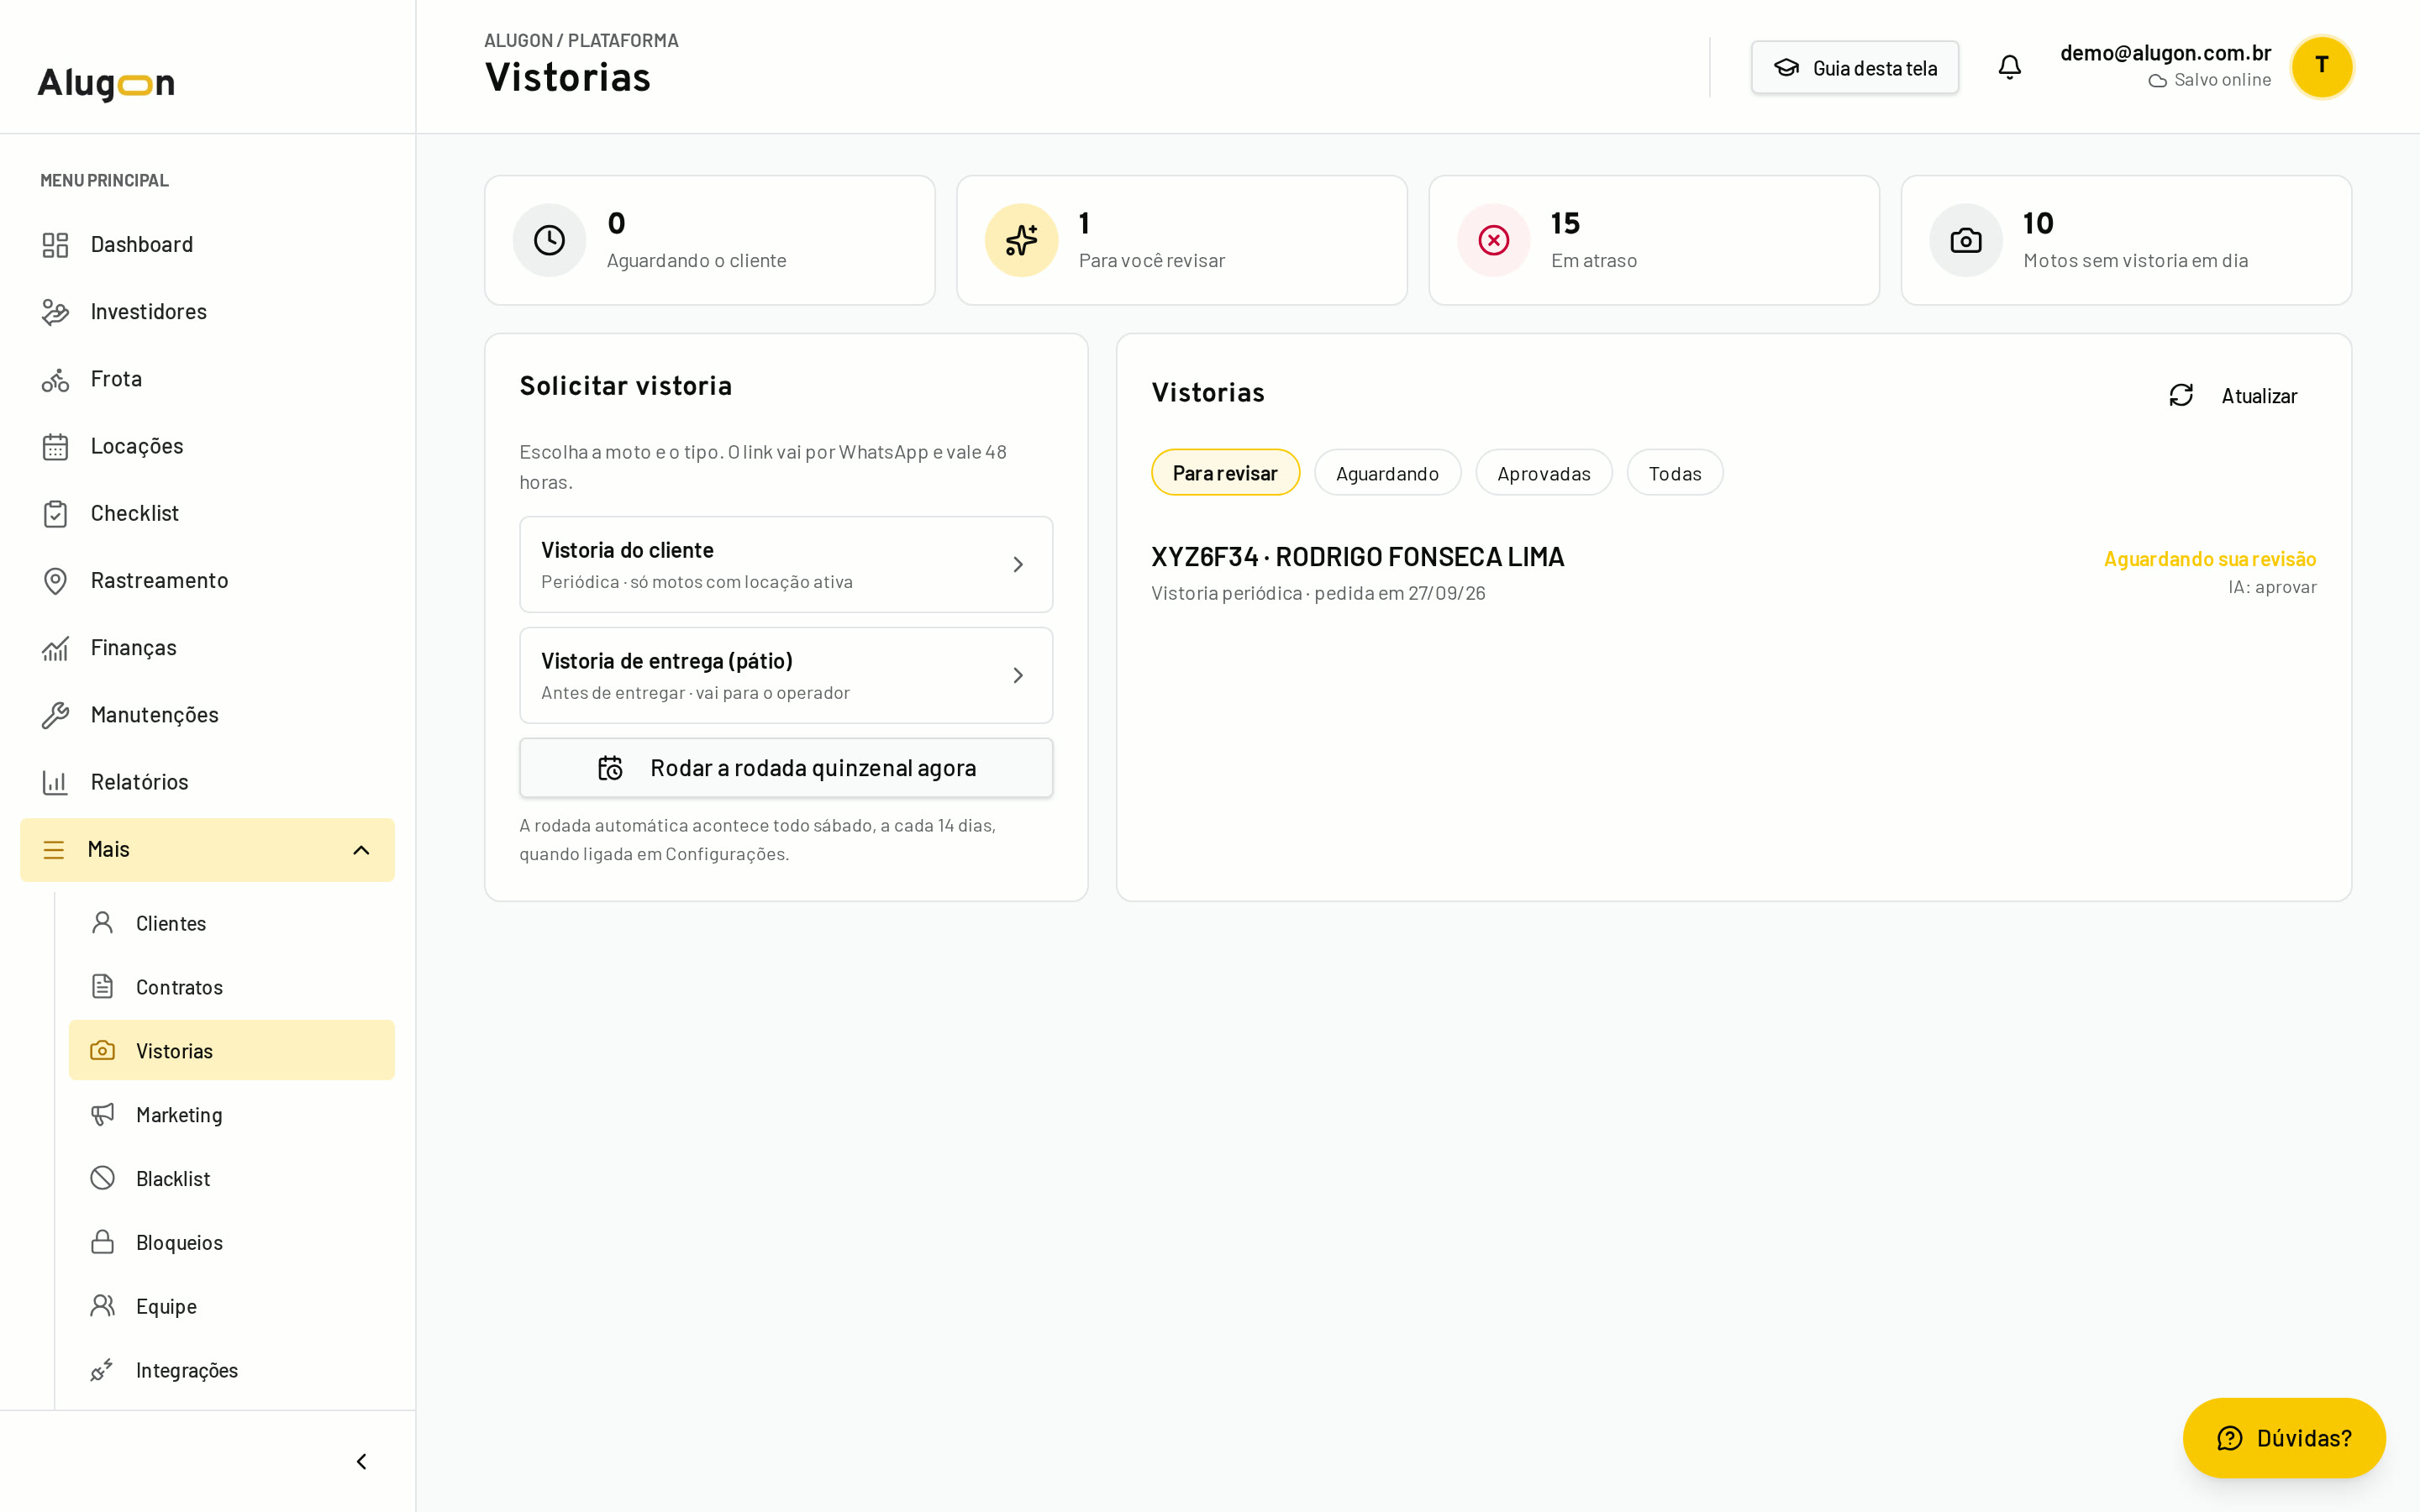Click the Blacklist ban icon
The height and width of the screenshot is (1512, 2420).
[x=102, y=1178]
